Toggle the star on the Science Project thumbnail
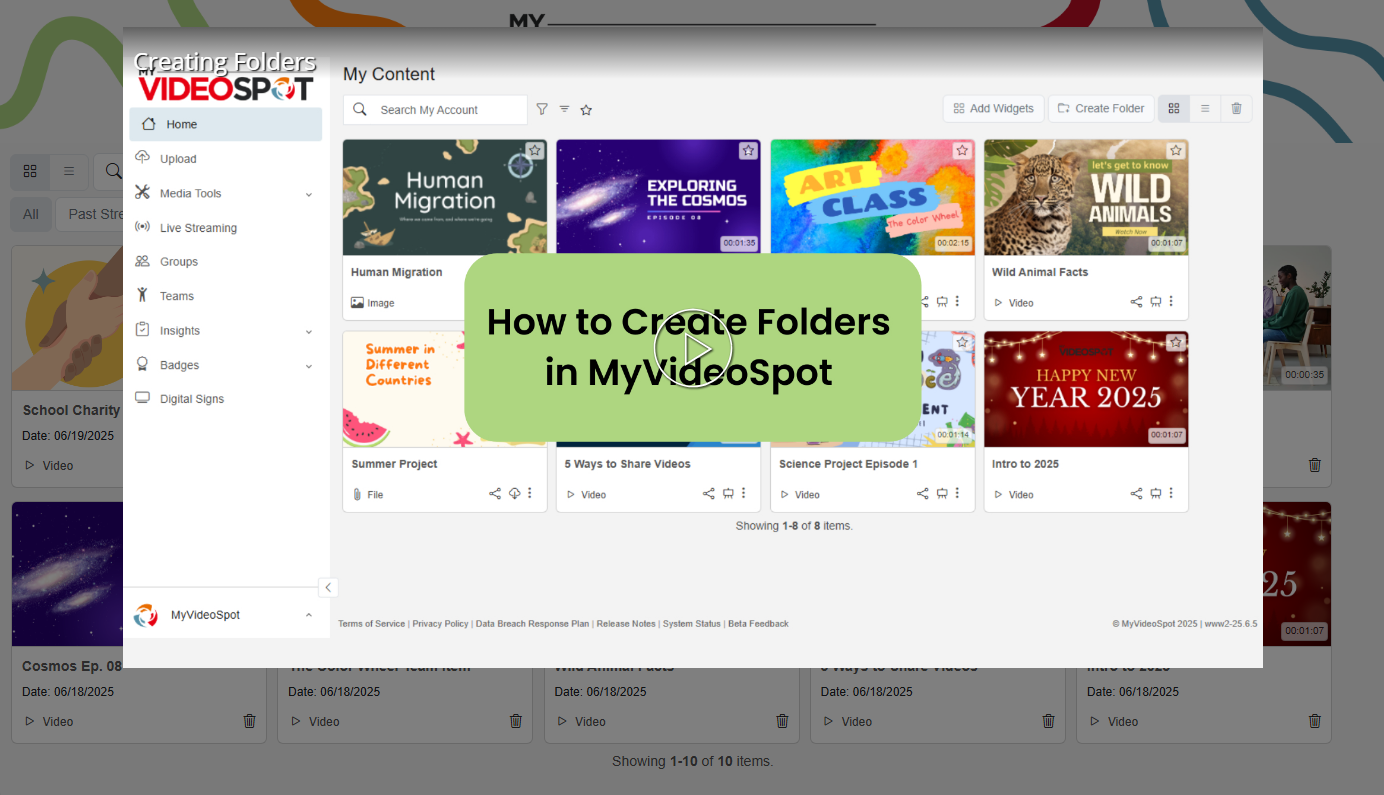The height and width of the screenshot is (795, 1384). (962, 343)
